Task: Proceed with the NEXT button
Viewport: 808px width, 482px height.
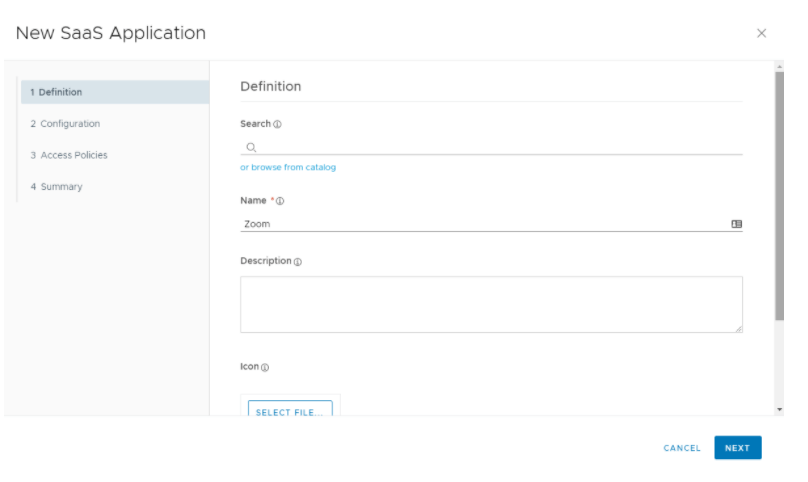Action: pos(737,448)
